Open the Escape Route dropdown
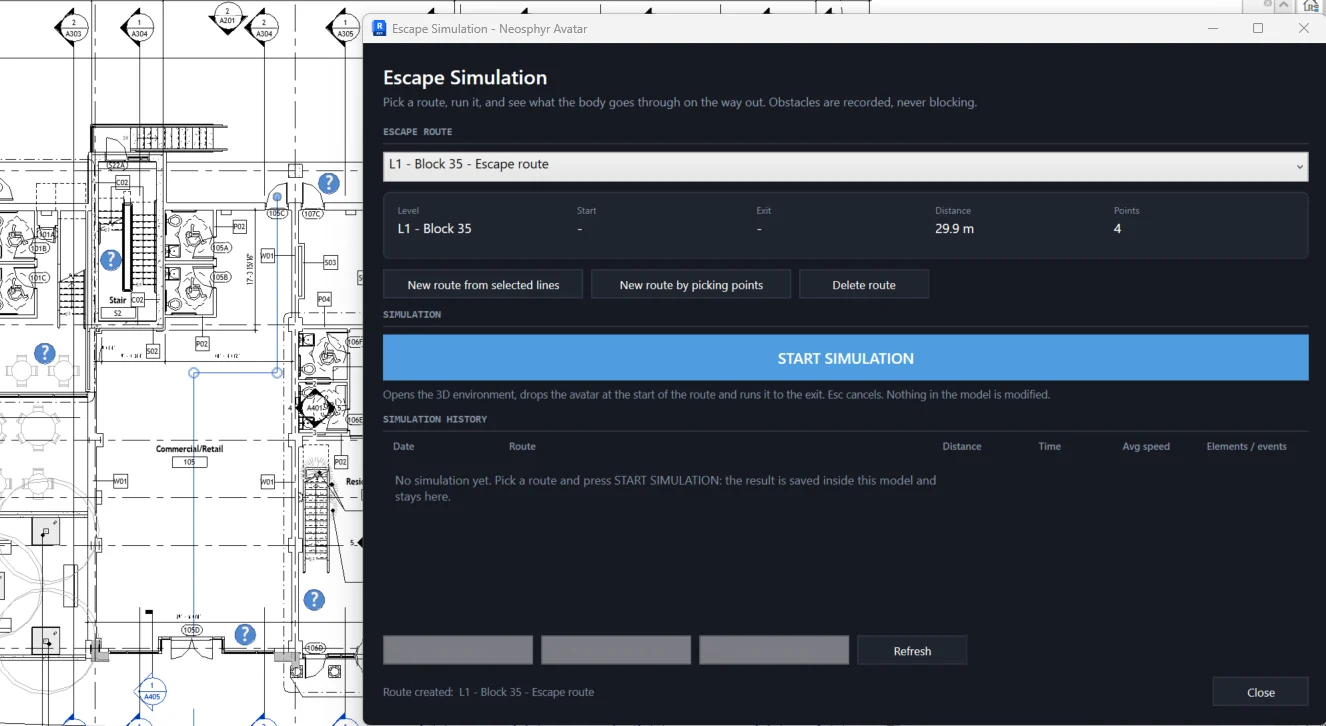Image resolution: width=1326 pixels, height=726 pixels. coord(845,166)
